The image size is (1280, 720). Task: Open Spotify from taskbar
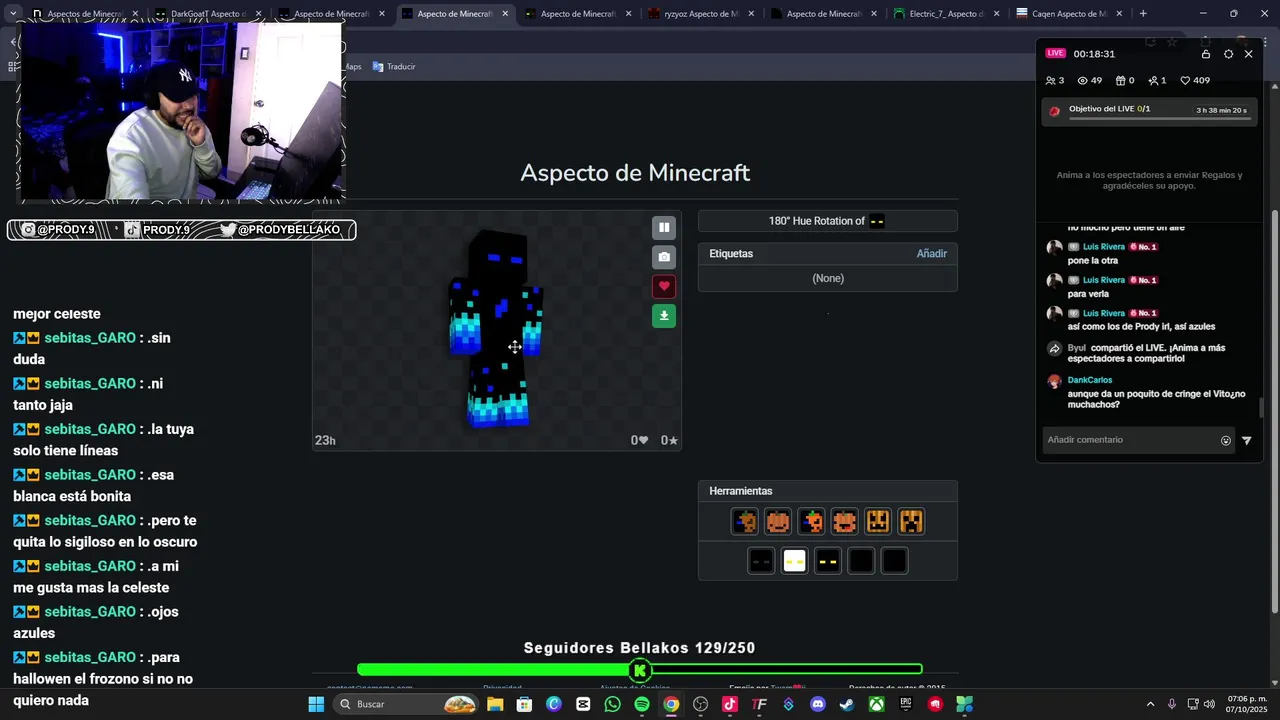642,704
